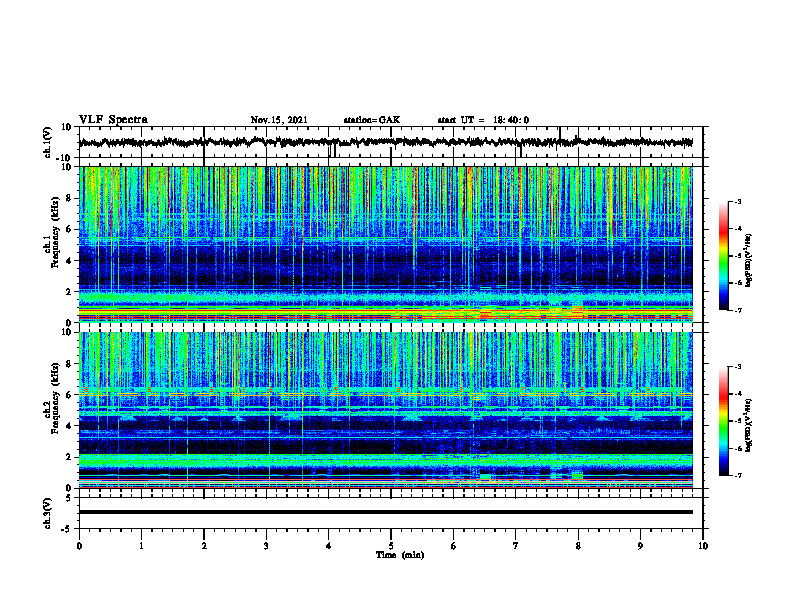This screenshot has height=612, width=792.
Task: Click the ch.1 spectrogram plot area
Action: (386, 244)
